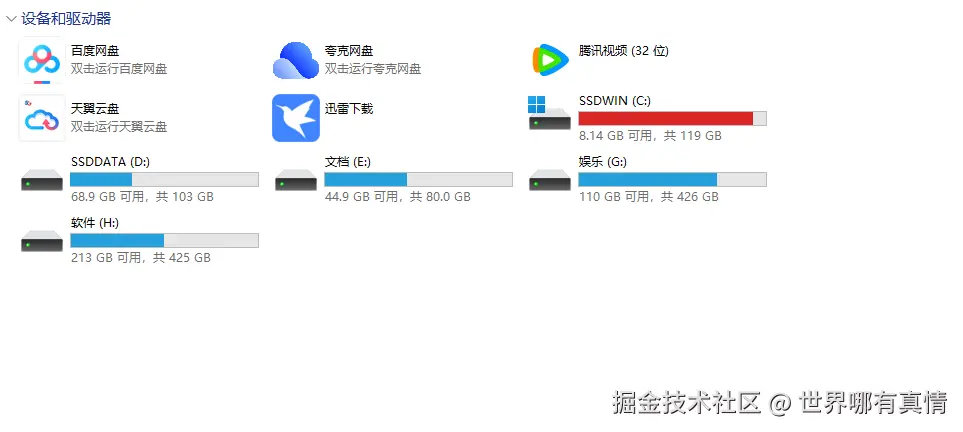Select the 双击运行天翼云盘 description text
Image resolution: width=963 pixels, height=432 pixels.
pyautogui.click(x=119, y=127)
